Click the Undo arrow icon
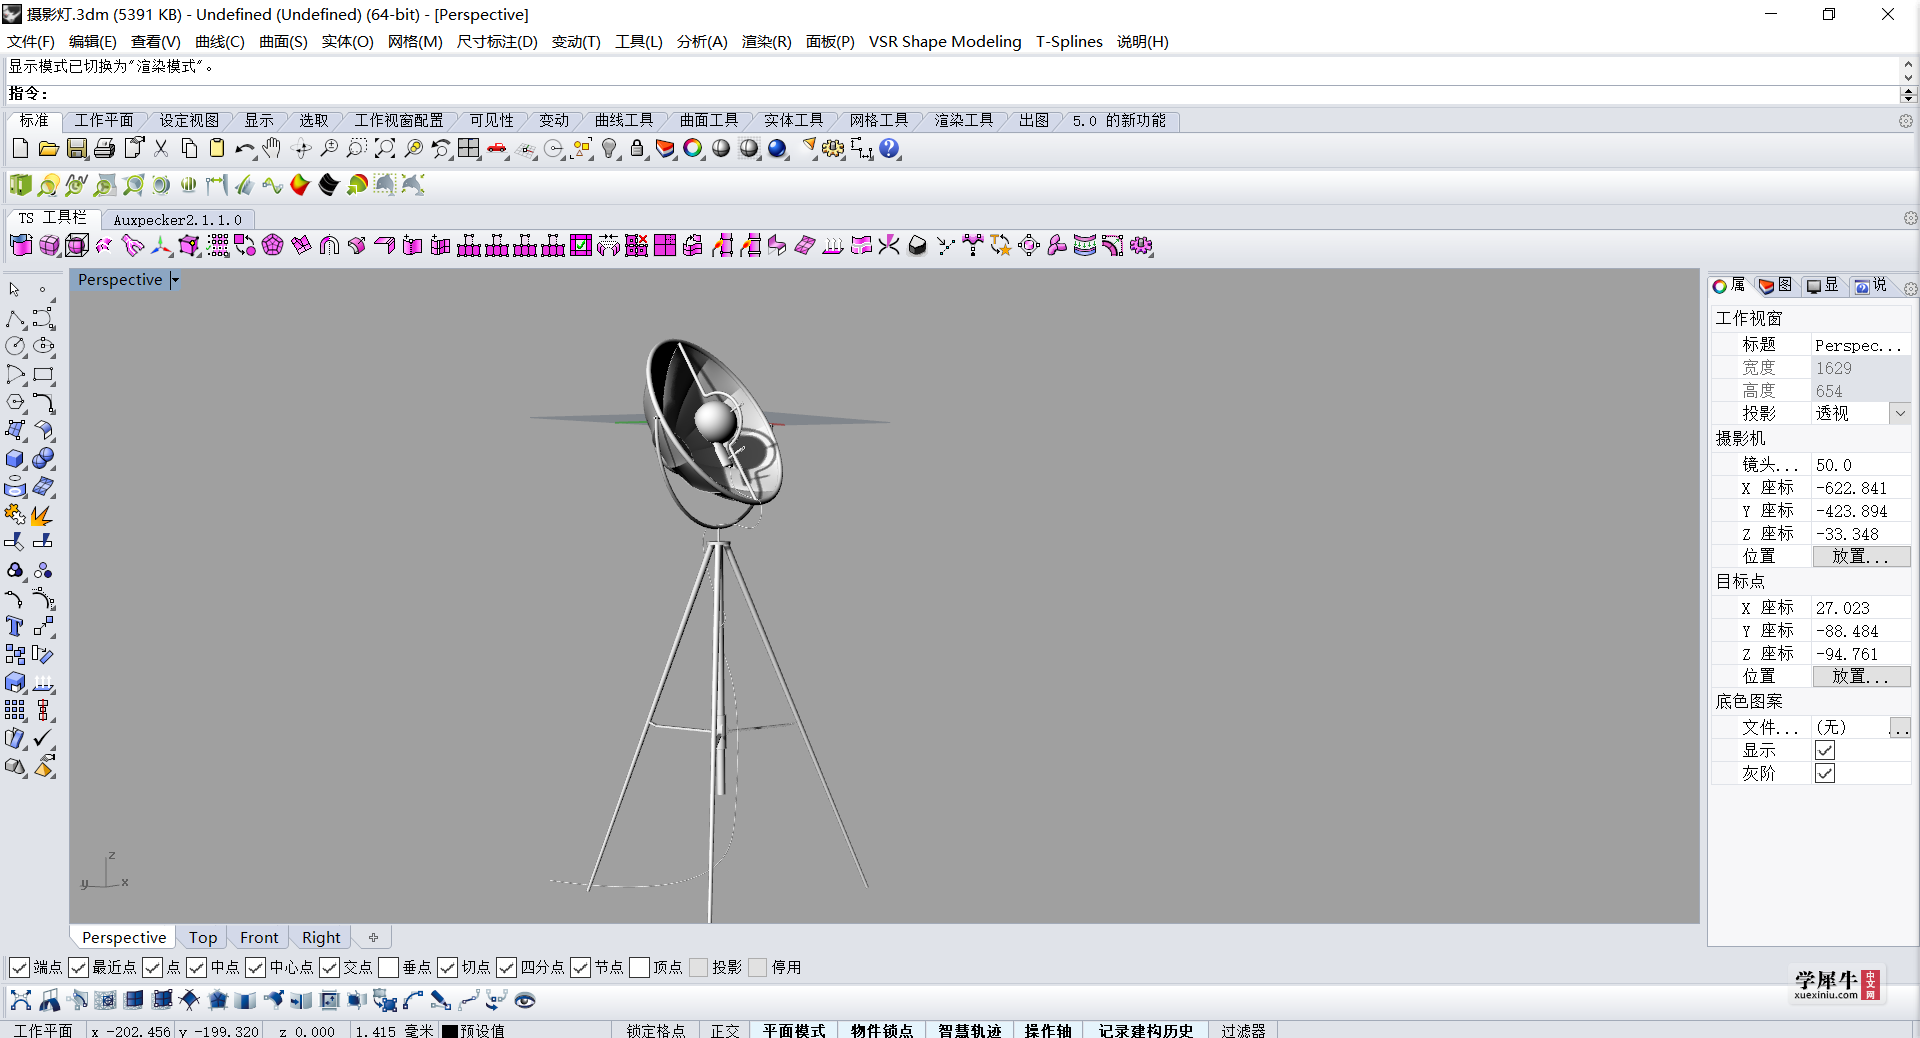This screenshot has height=1038, width=1920. (x=244, y=149)
